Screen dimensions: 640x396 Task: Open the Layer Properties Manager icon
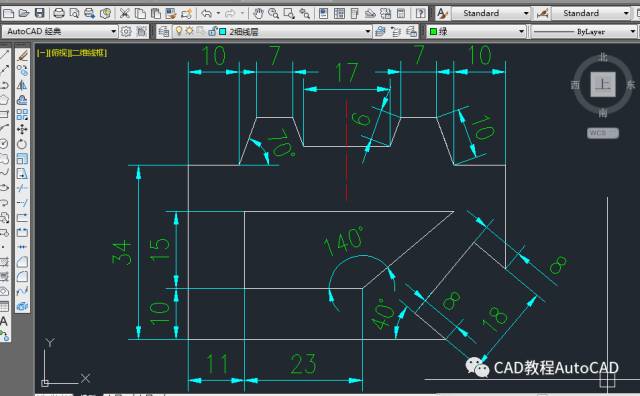coord(164,31)
